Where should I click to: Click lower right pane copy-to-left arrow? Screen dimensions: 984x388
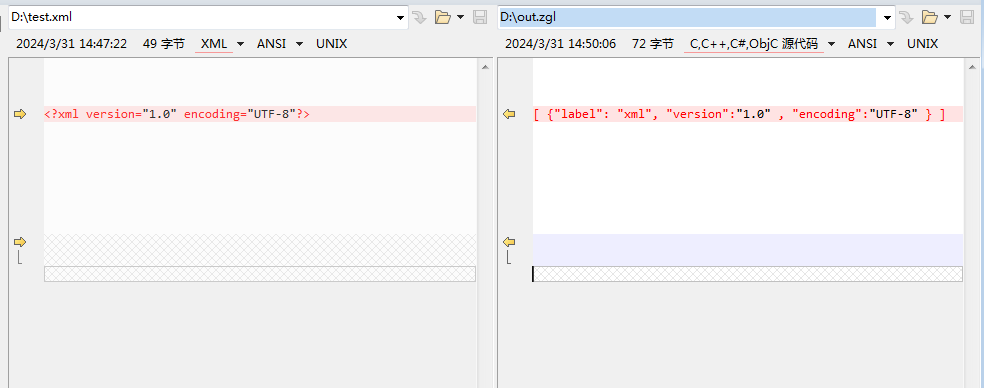[x=509, y=242]
